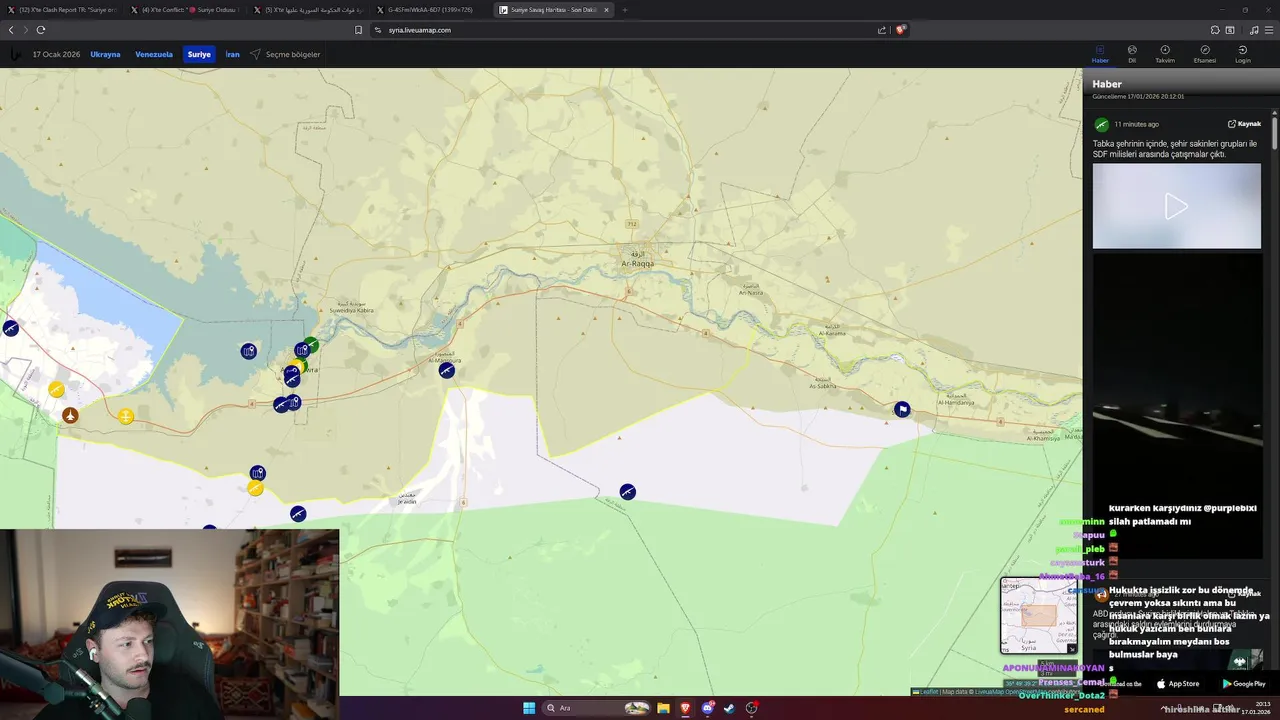Bookmark this page with the bookmark icon
Image resolution: width=1280 pixels, height=720 pixels.
coord(359,30)
